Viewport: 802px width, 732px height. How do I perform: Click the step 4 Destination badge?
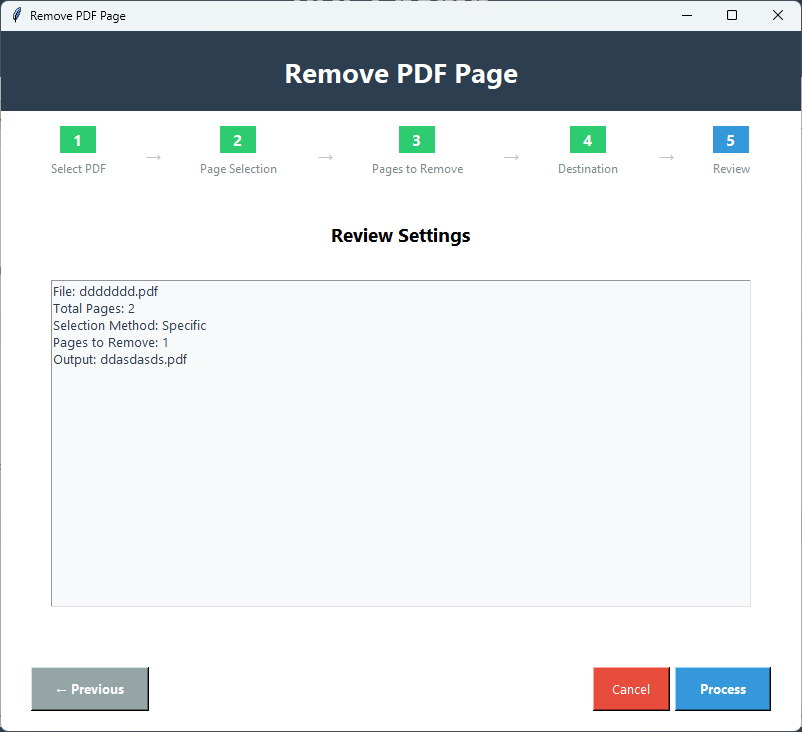coord(587,140)
